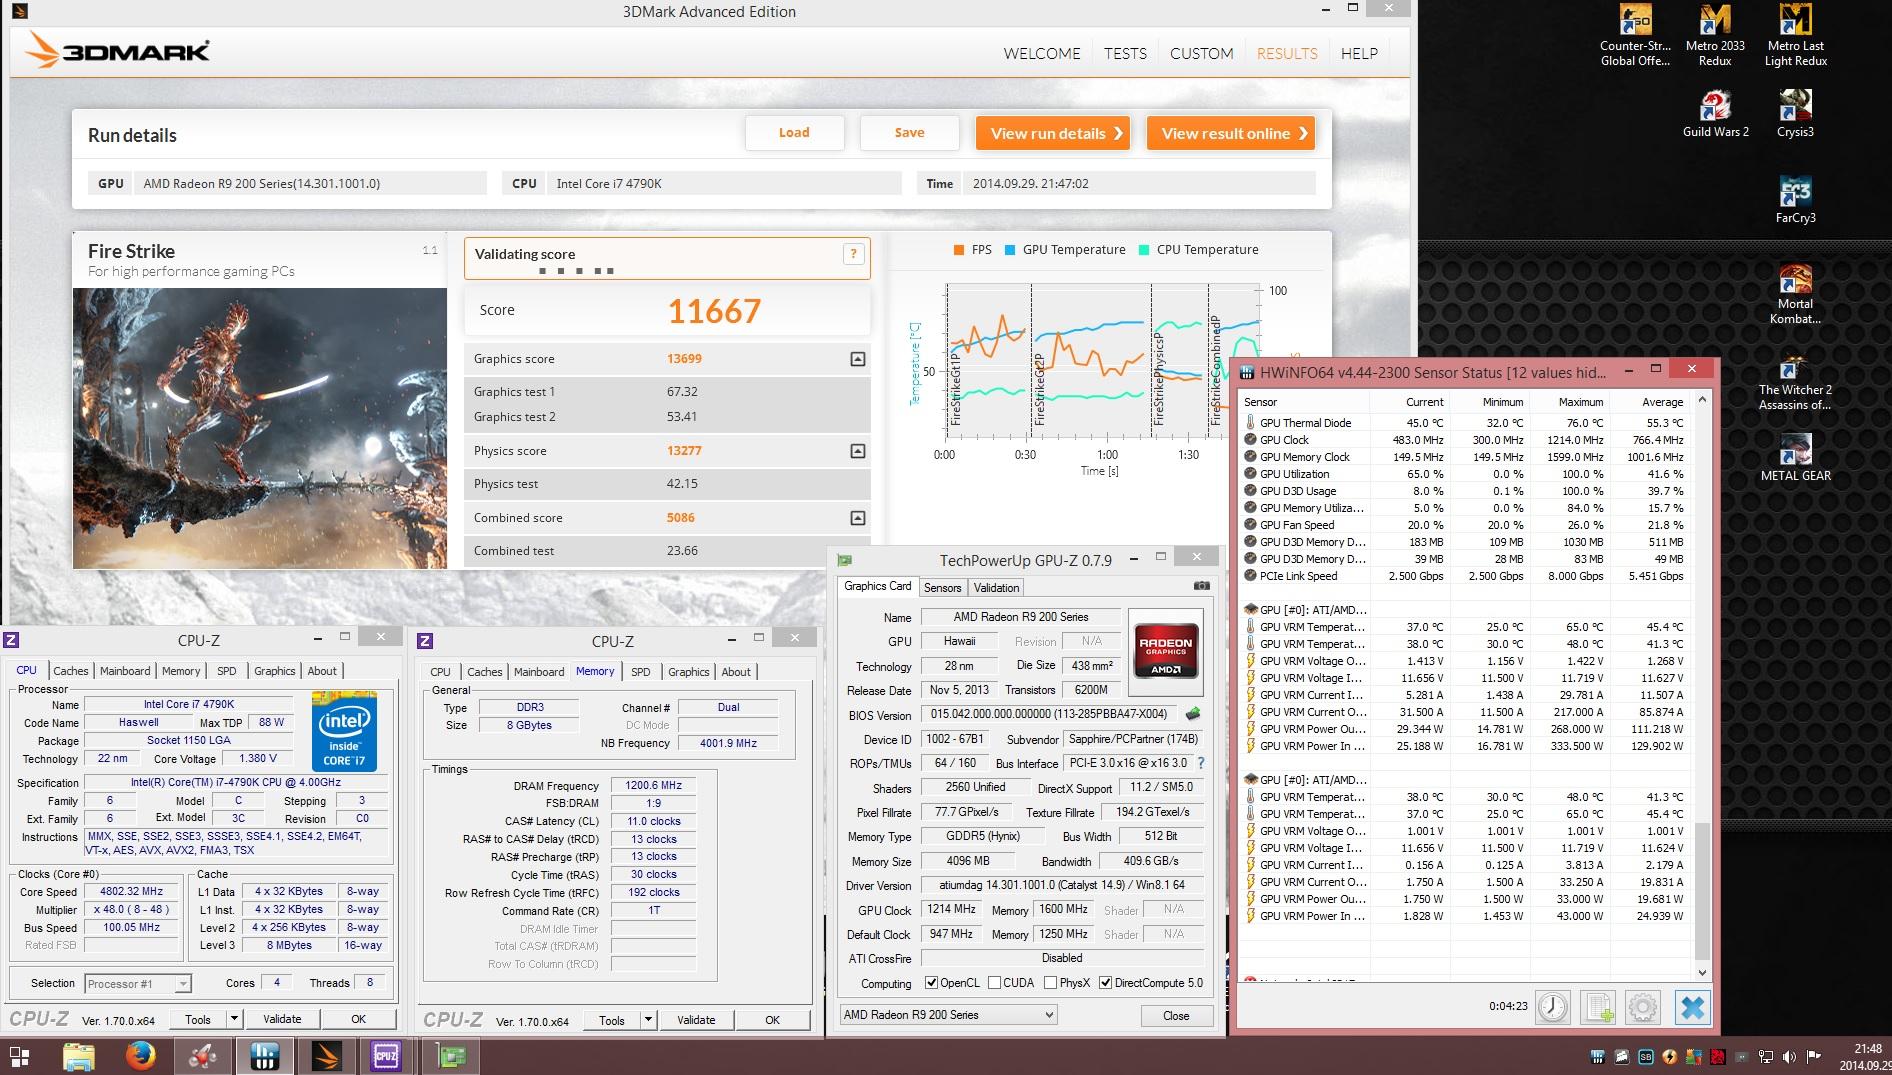1892x1075 pixels.
Task: Open the FarCry3 desktop shortcut
Action: [x=1796, y=200]
